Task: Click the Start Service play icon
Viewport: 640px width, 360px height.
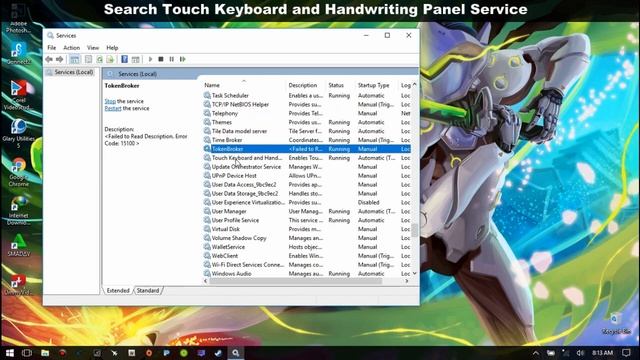Action: 150,59
